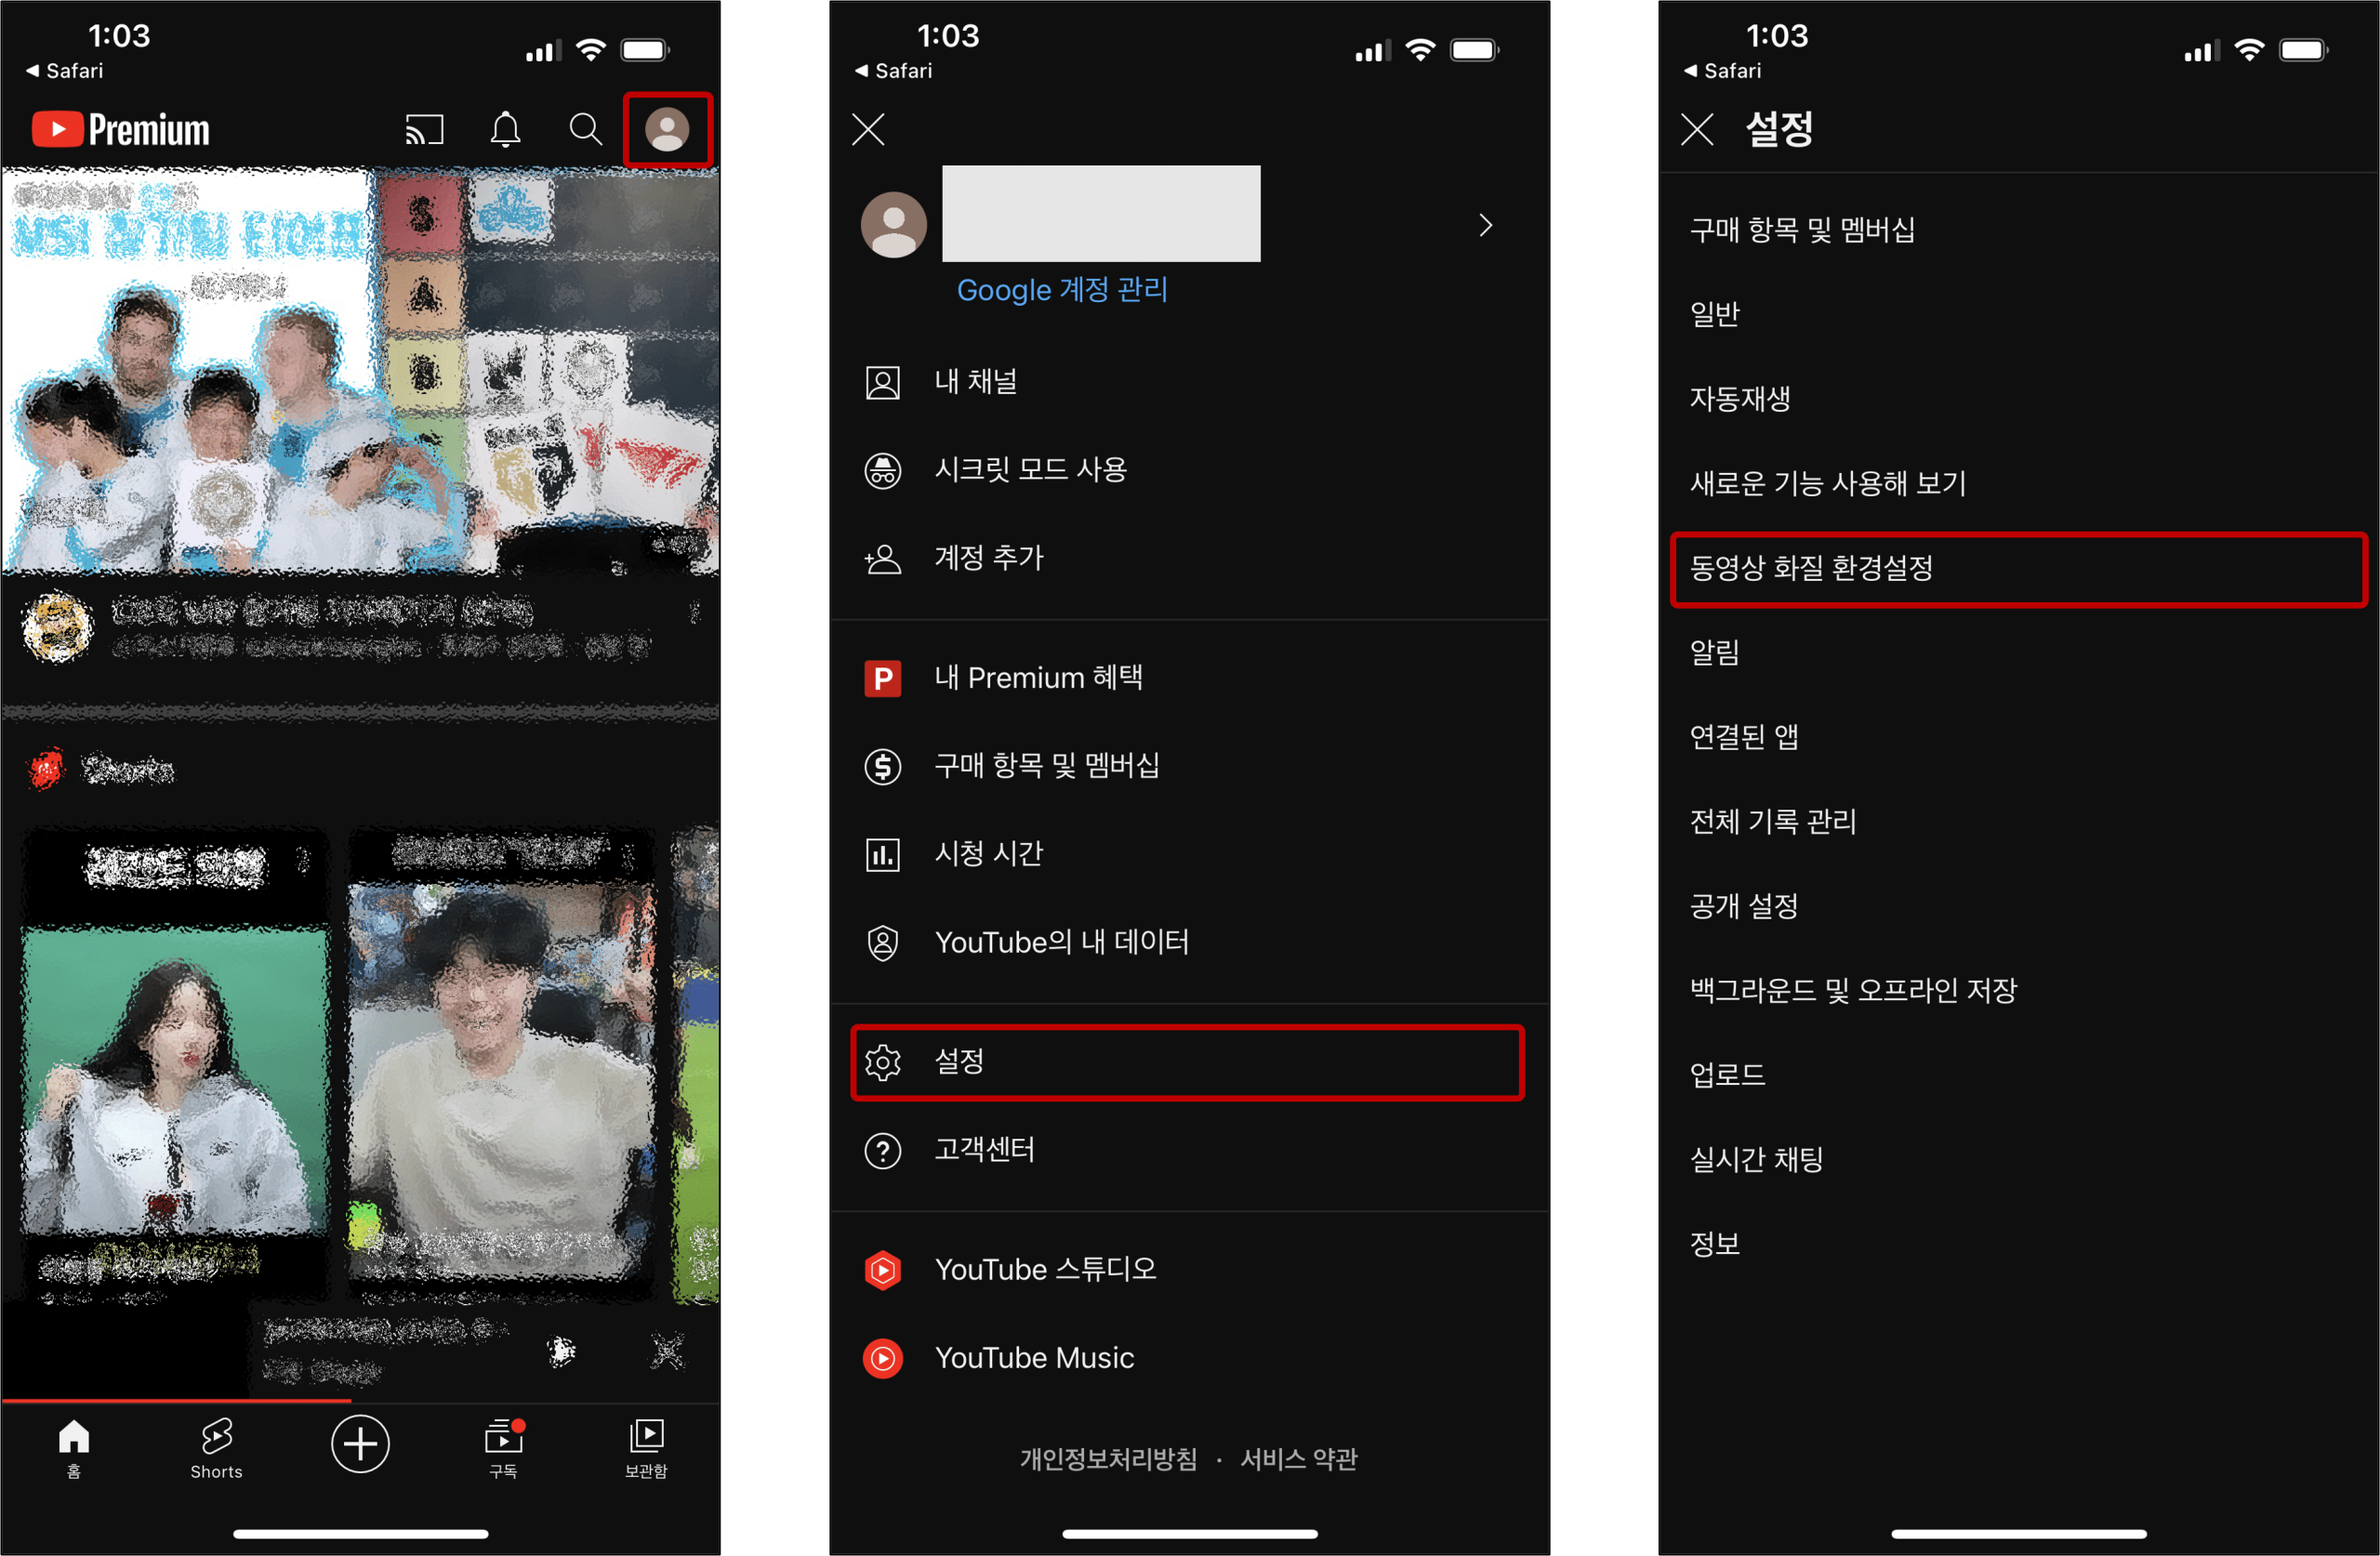The image size is (2380, 1556).
Task: Open Google 계정 관리 link
Action: (x=1062, y=290)
